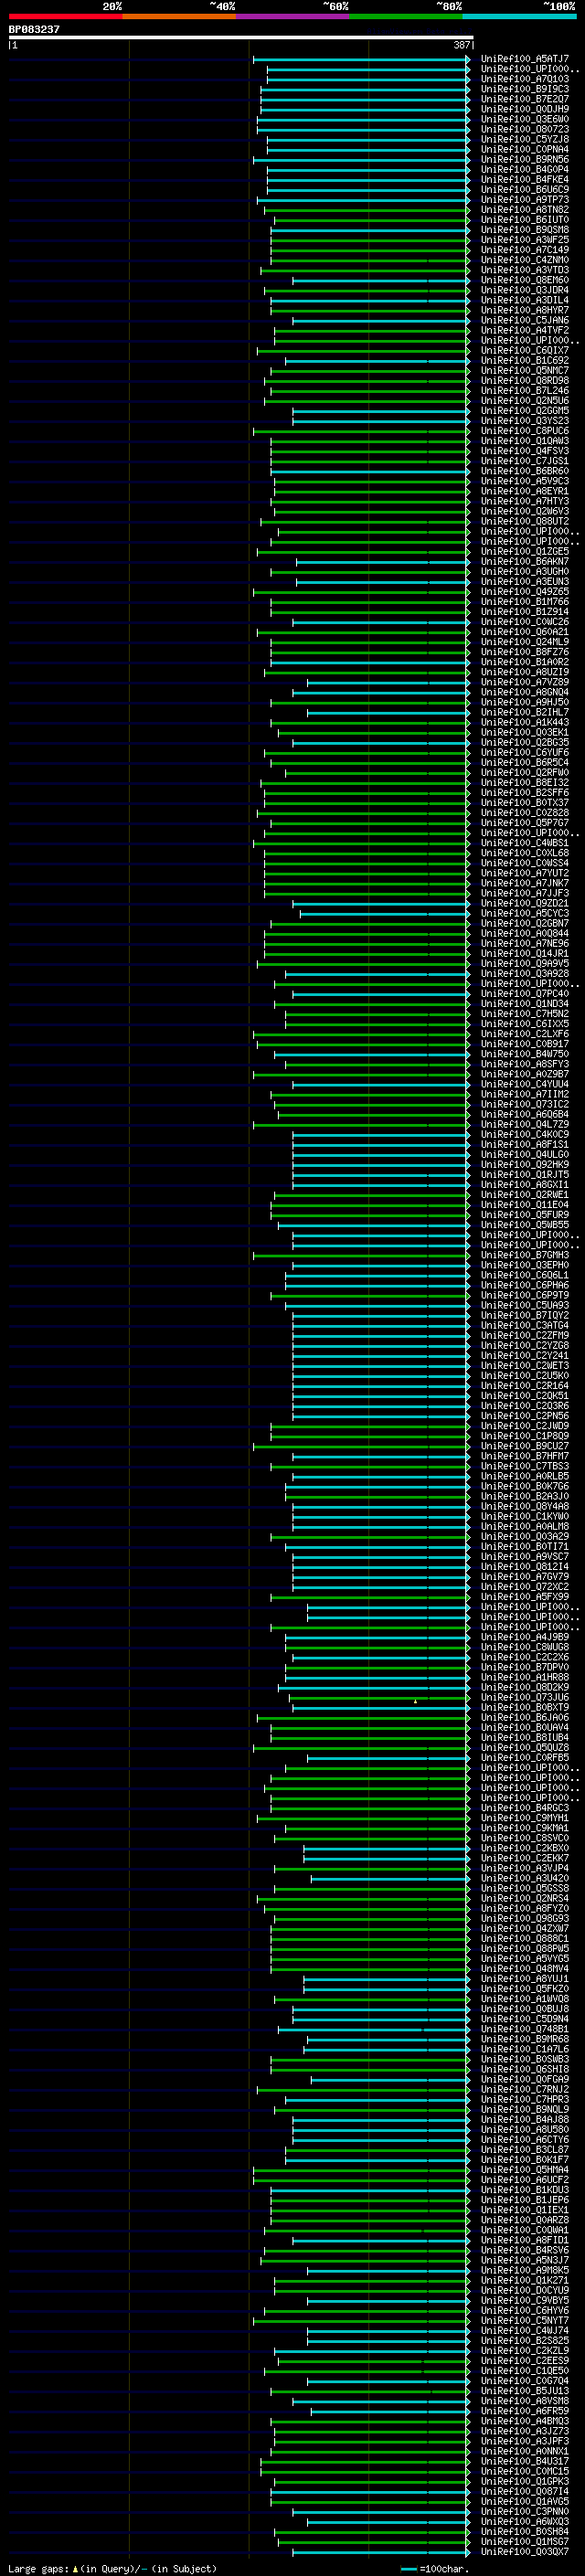
Task: Select UniRef100_B9RN56 label
Action: click(x=525, y=159)
